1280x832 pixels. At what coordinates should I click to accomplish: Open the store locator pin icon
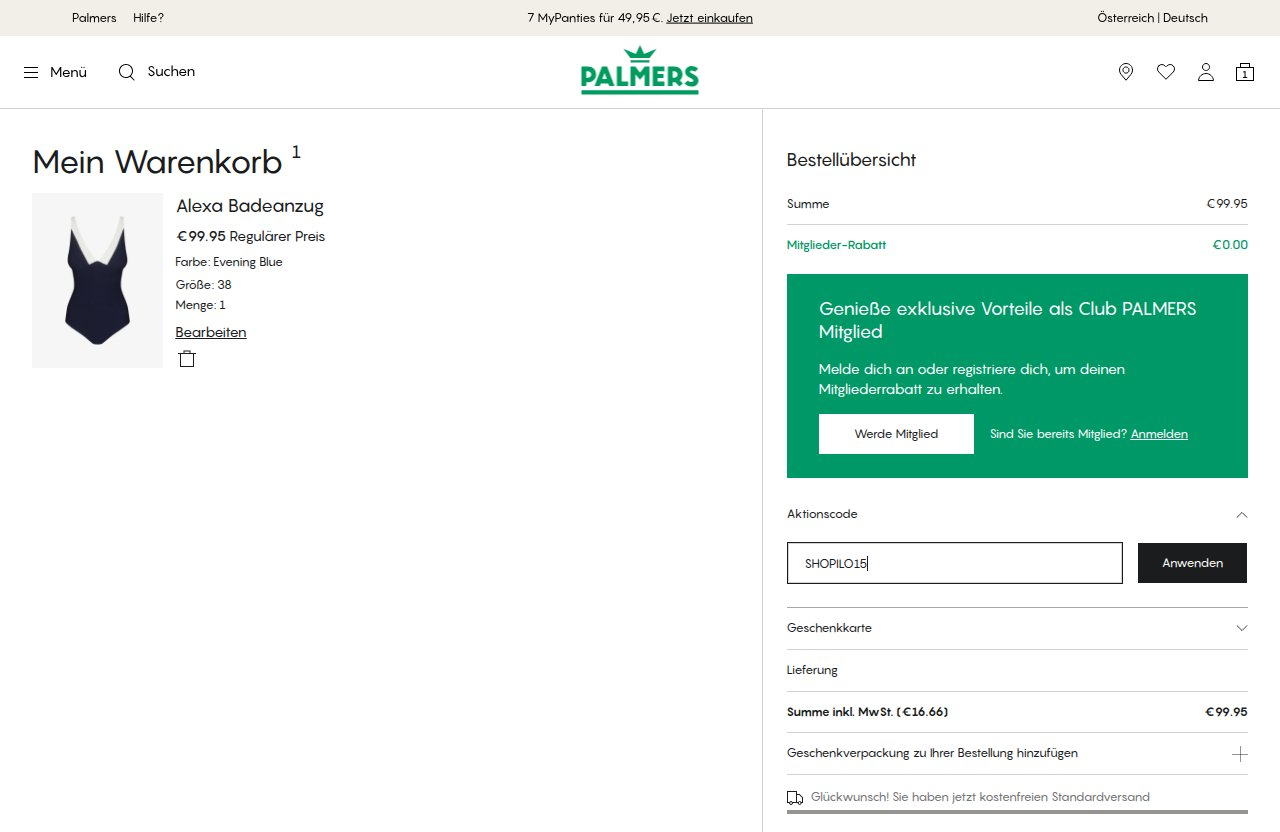(1126, 72)
